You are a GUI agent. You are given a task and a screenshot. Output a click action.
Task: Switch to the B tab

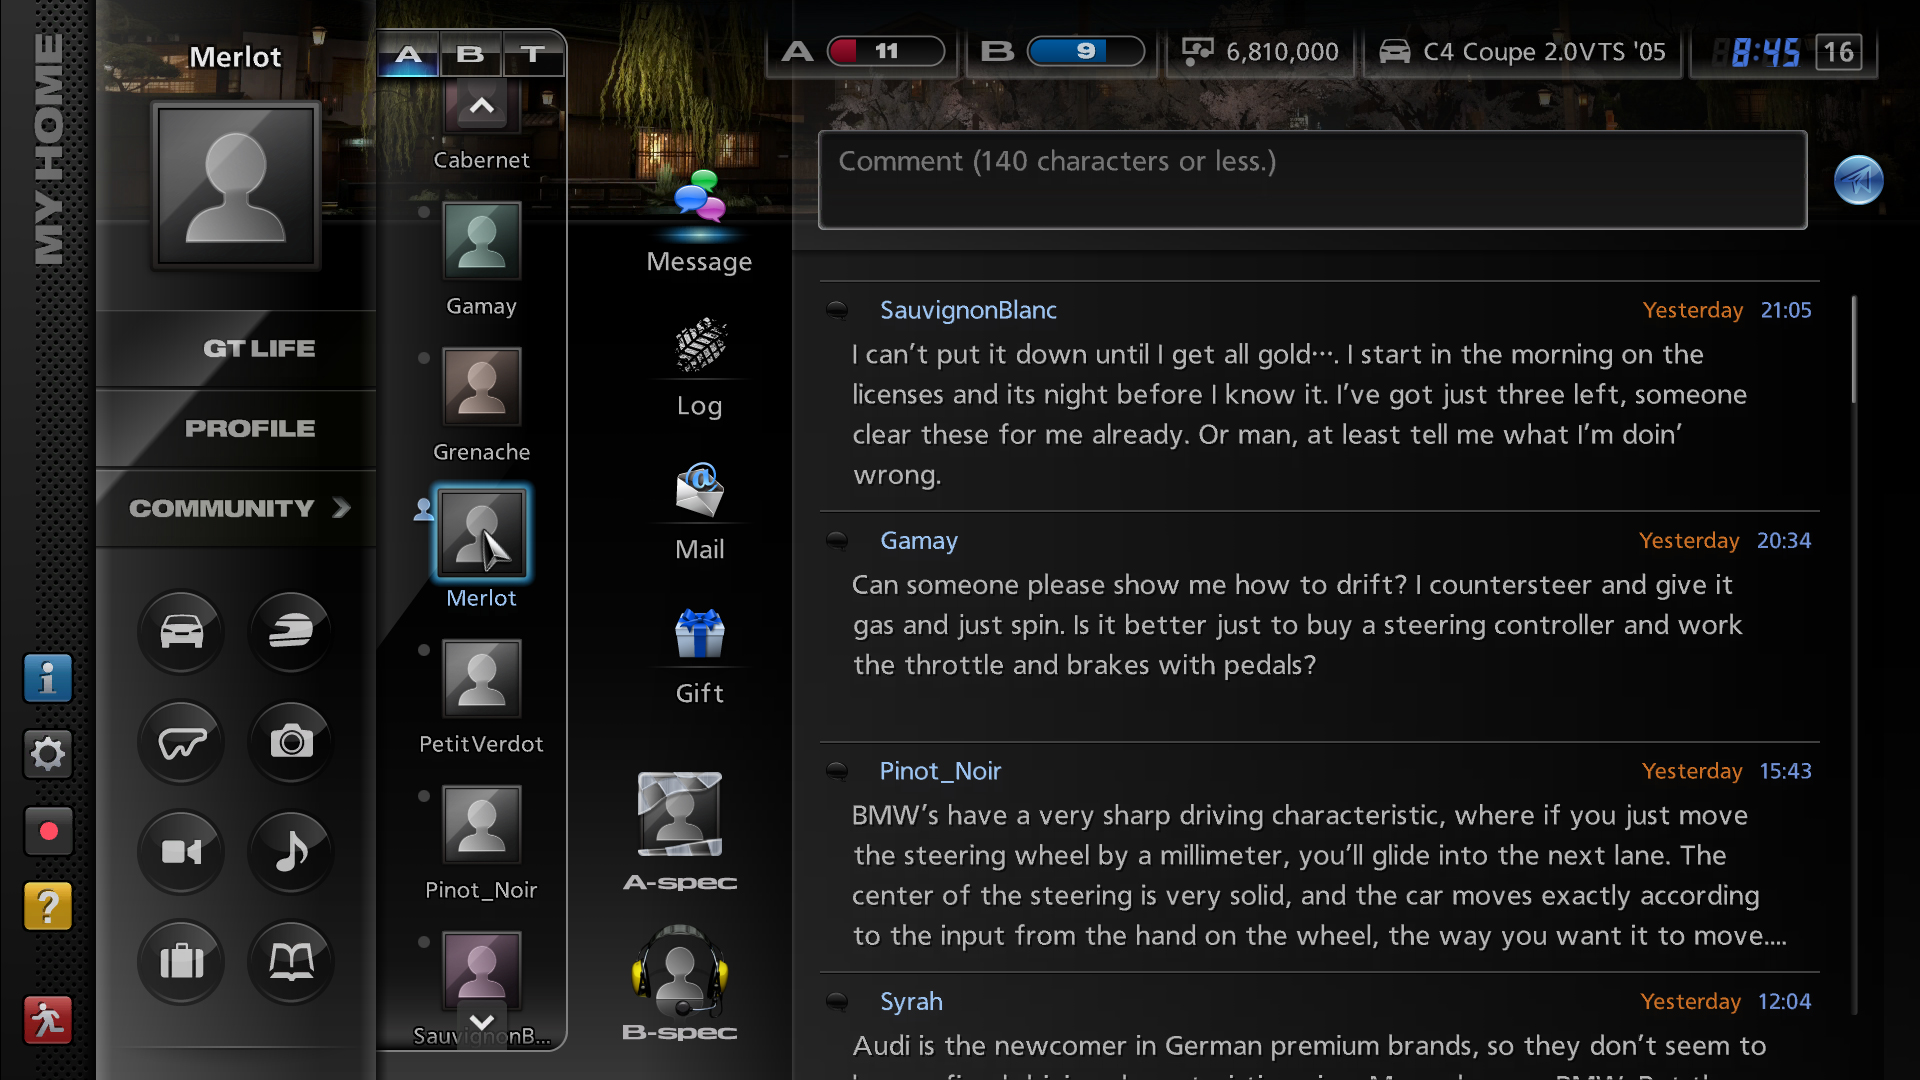pos(470,54)
